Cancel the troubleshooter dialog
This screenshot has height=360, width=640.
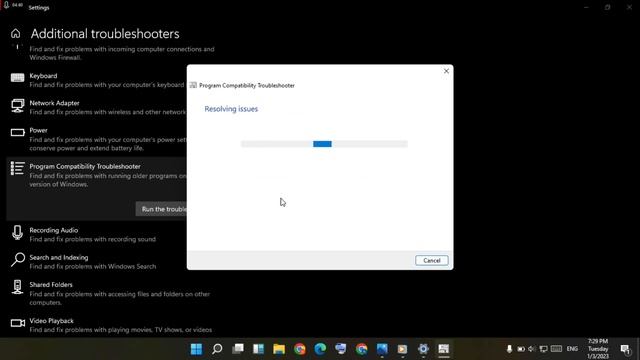click(x=431, y=260)
